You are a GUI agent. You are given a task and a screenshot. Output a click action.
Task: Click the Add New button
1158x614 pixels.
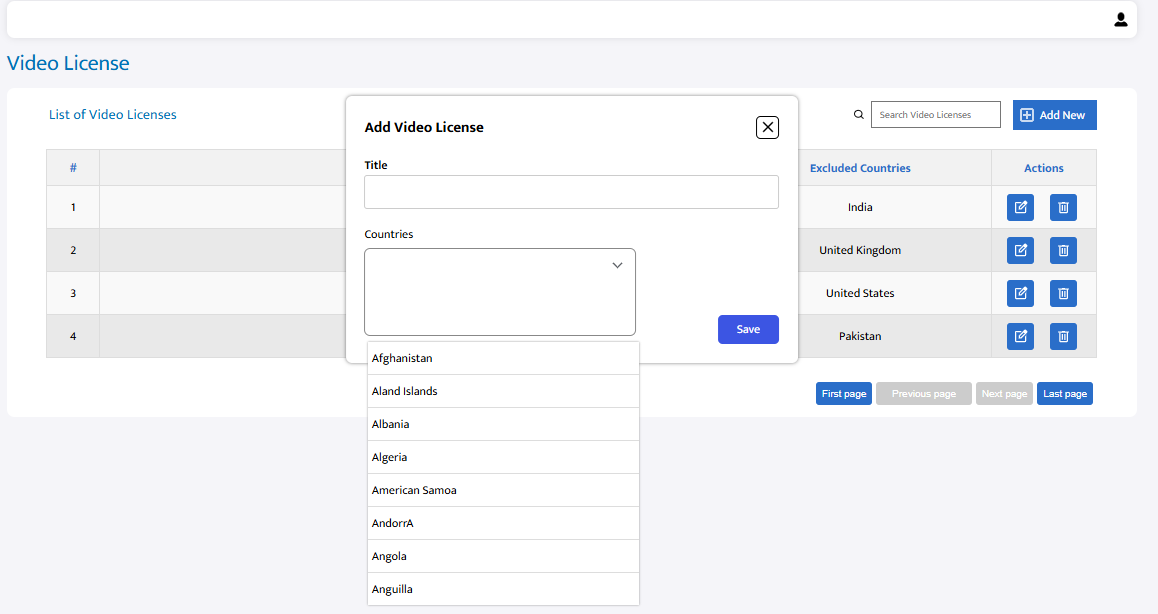1054,115
